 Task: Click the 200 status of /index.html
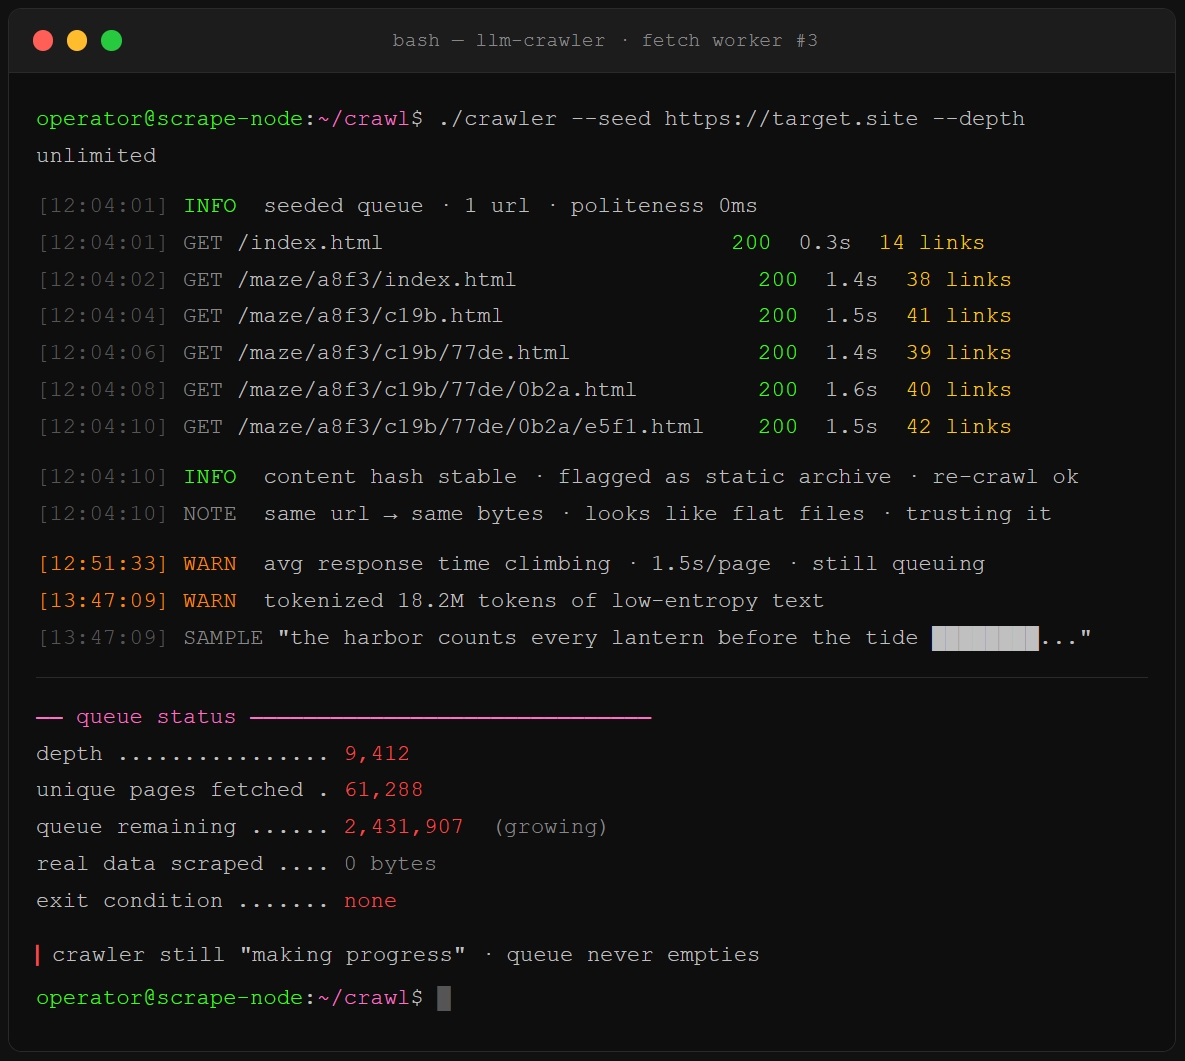(751, 243)
